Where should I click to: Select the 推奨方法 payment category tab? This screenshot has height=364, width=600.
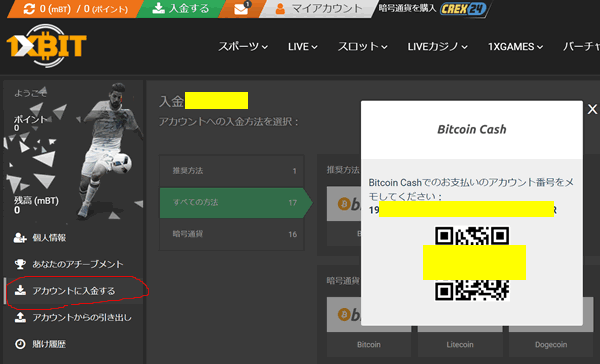tap(232, 171)
